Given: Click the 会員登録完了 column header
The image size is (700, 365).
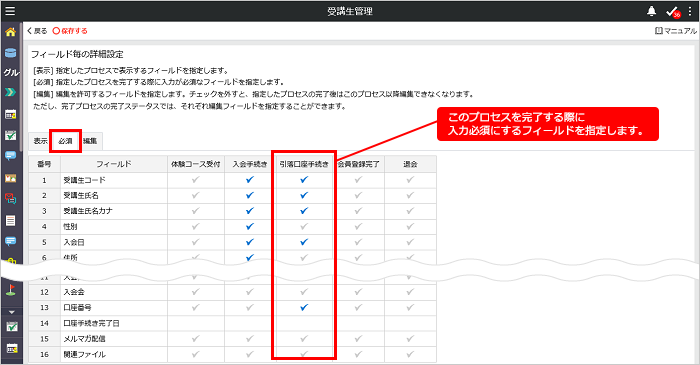Looking at the screenshot, I should click(x=358, y=164).
